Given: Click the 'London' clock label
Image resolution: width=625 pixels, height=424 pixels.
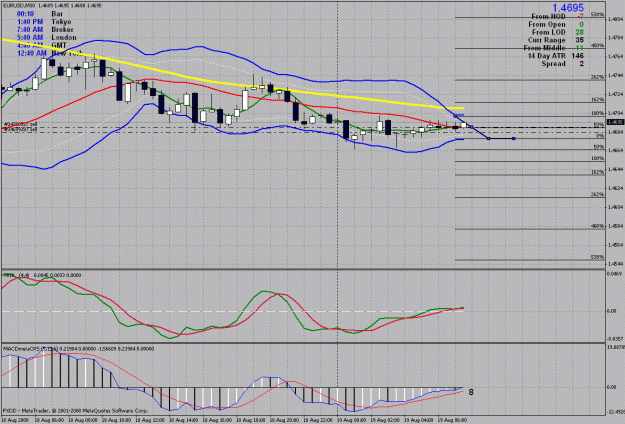Looking at the screenshot, I should [x=64, y=37].
